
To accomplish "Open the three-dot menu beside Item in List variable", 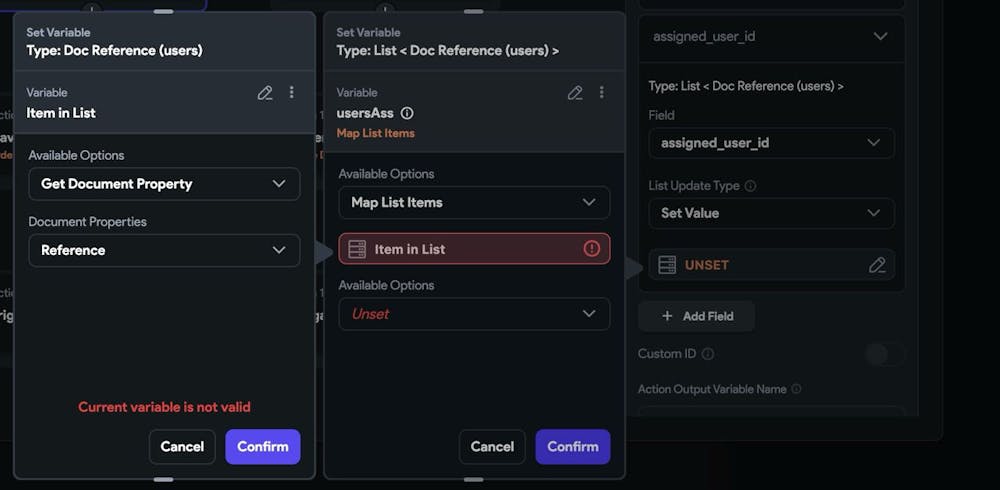I will pyautogui.click(x=292, y=93).
